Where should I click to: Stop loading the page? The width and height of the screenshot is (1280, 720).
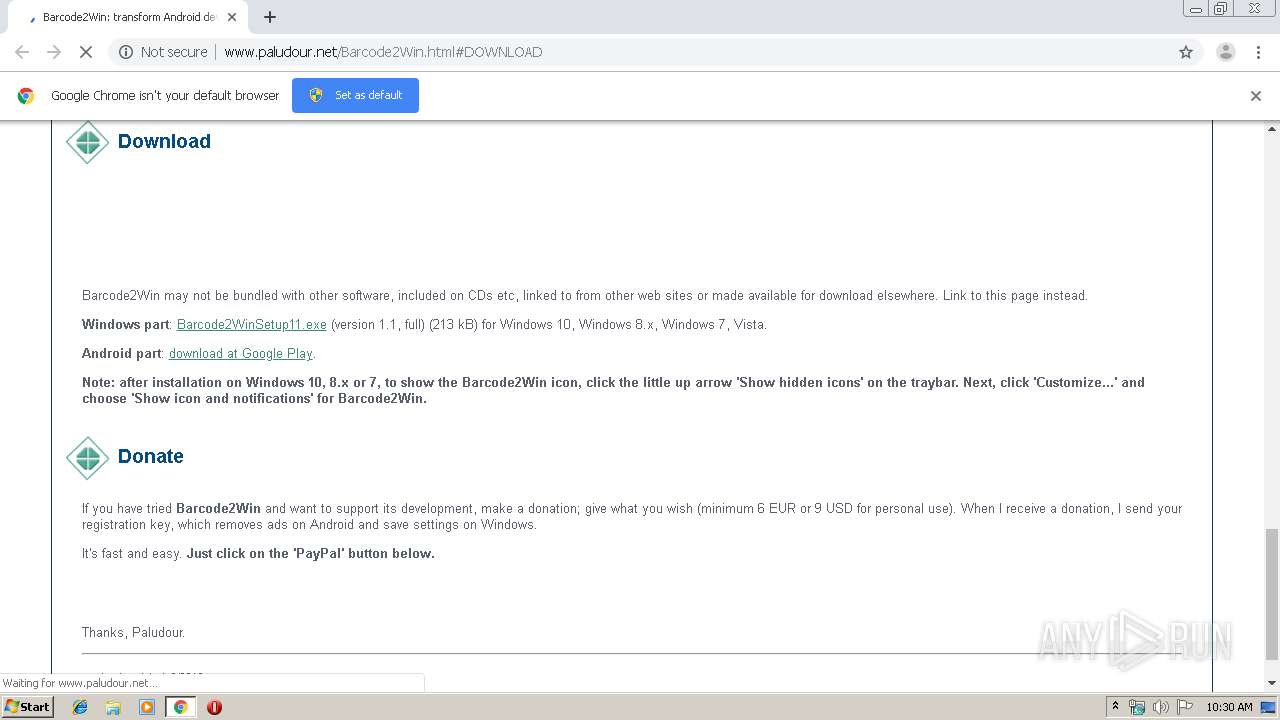[86, 52]
